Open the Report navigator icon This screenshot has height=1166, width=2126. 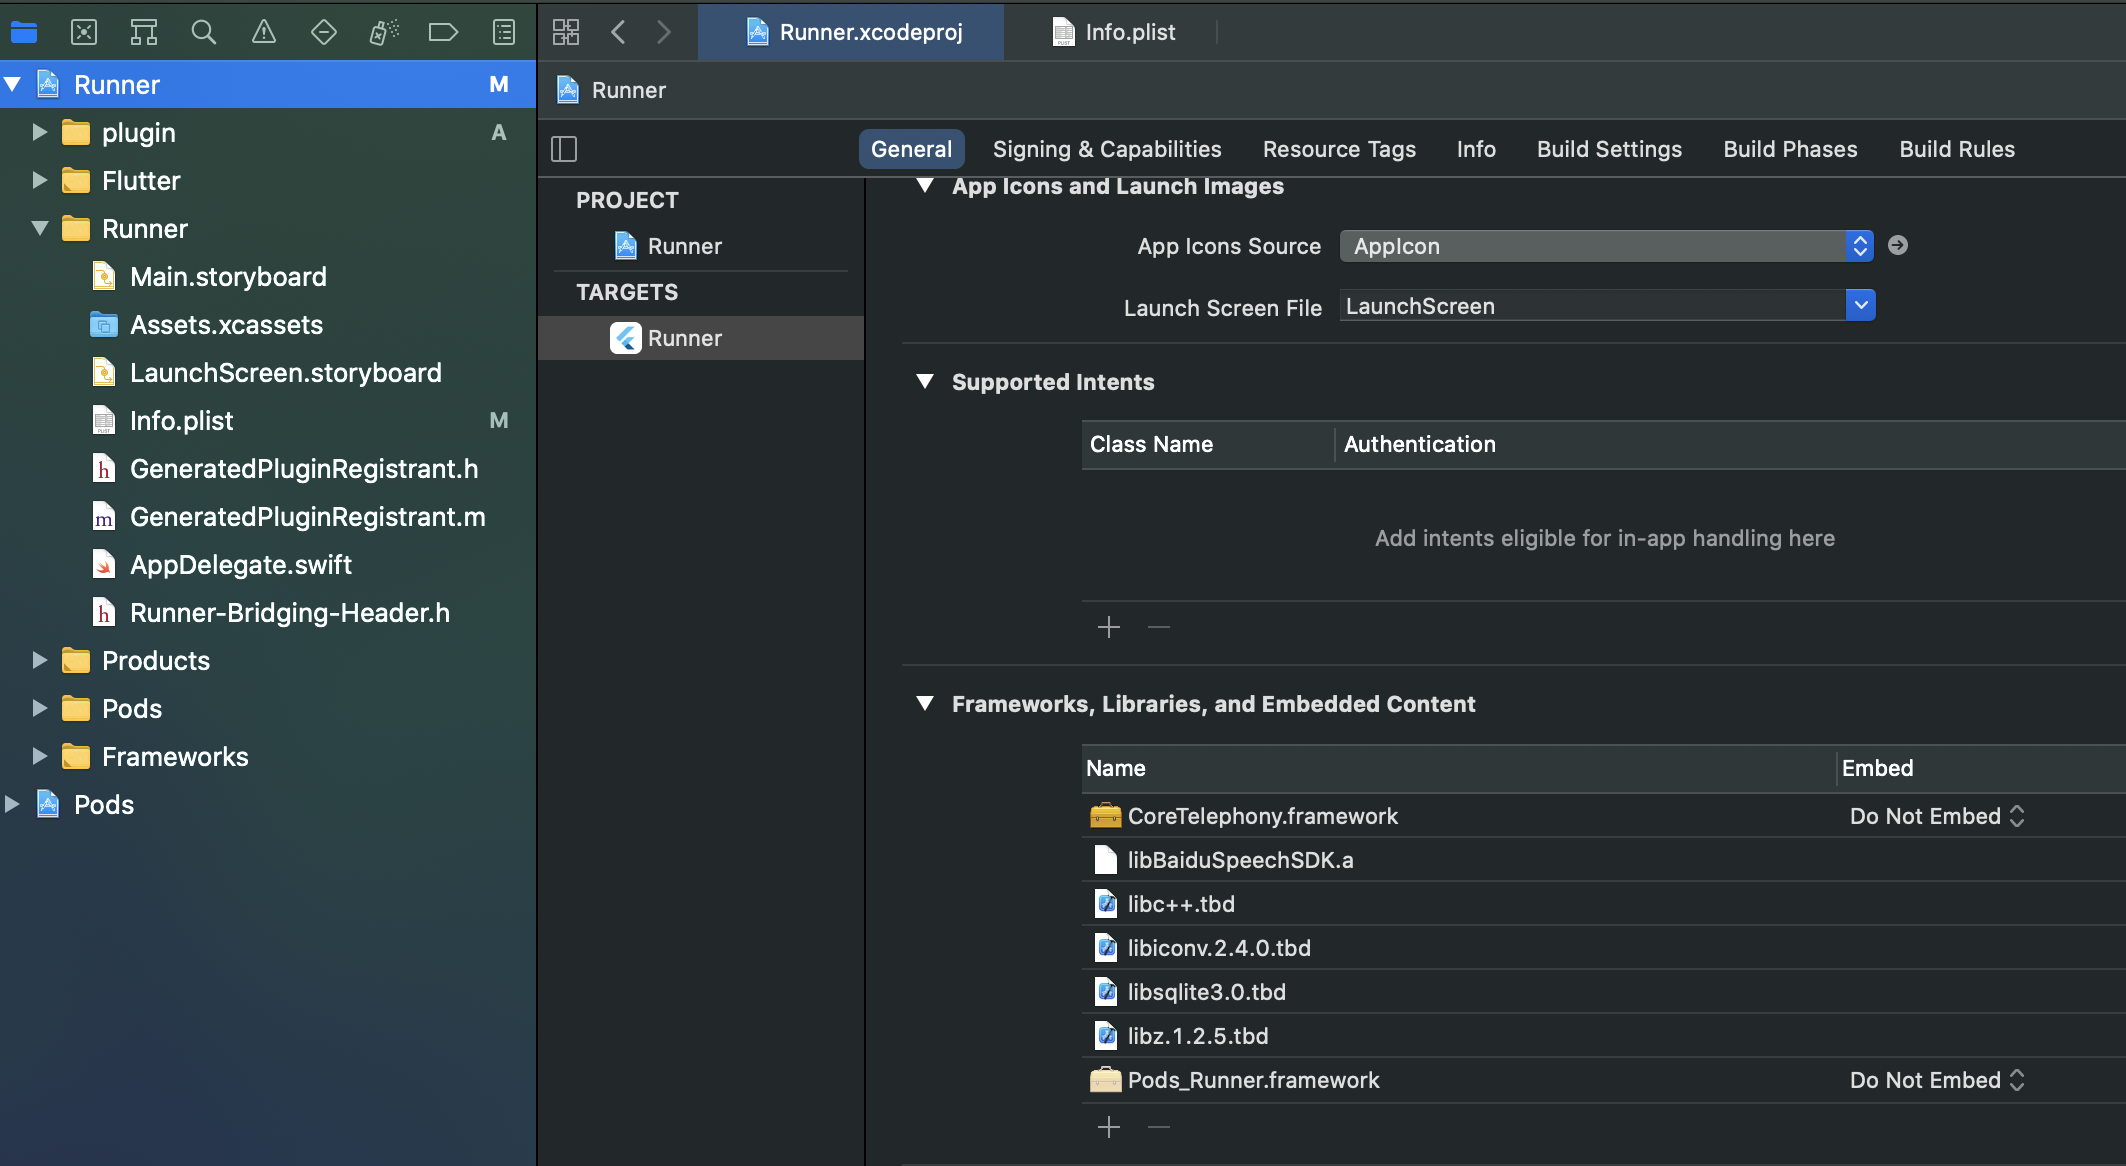point(504,32)
